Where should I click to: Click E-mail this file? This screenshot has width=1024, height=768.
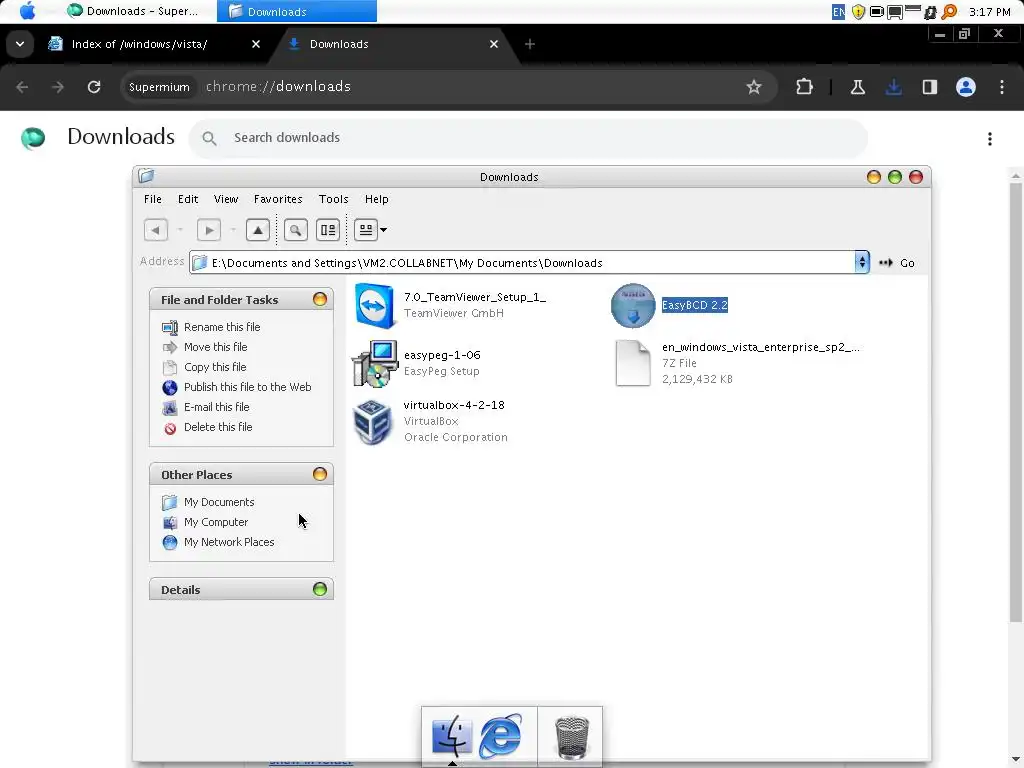pyautogui.click(x=217, y=407)
